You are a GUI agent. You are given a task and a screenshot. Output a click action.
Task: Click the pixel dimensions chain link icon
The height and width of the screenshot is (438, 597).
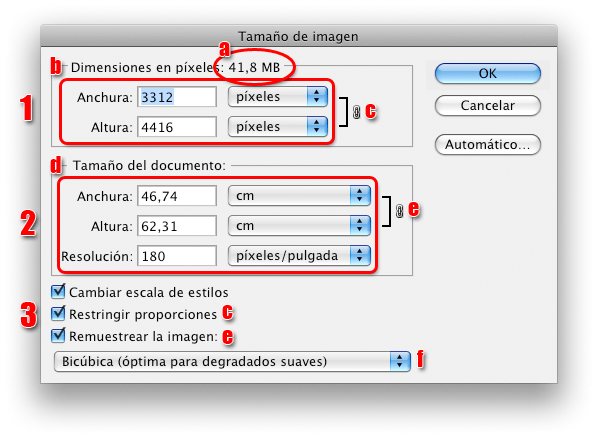coord(356,112)
